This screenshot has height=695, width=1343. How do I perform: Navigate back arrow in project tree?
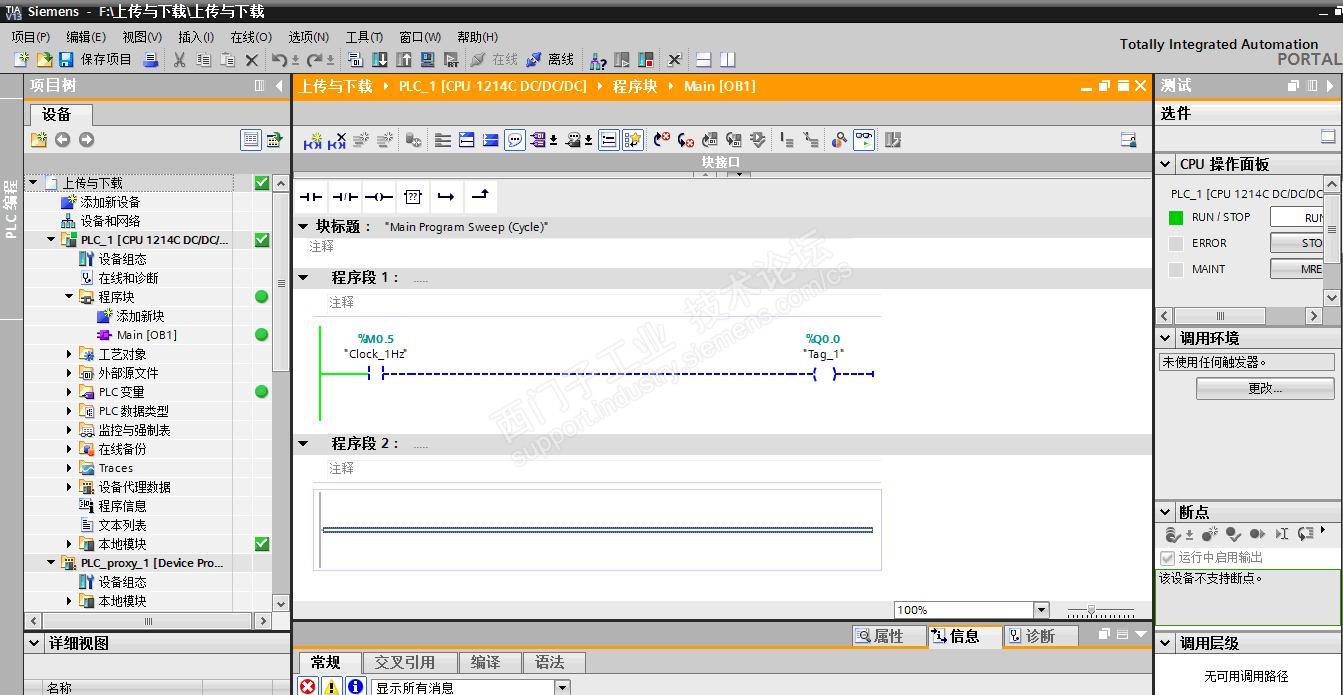(62, 140)
